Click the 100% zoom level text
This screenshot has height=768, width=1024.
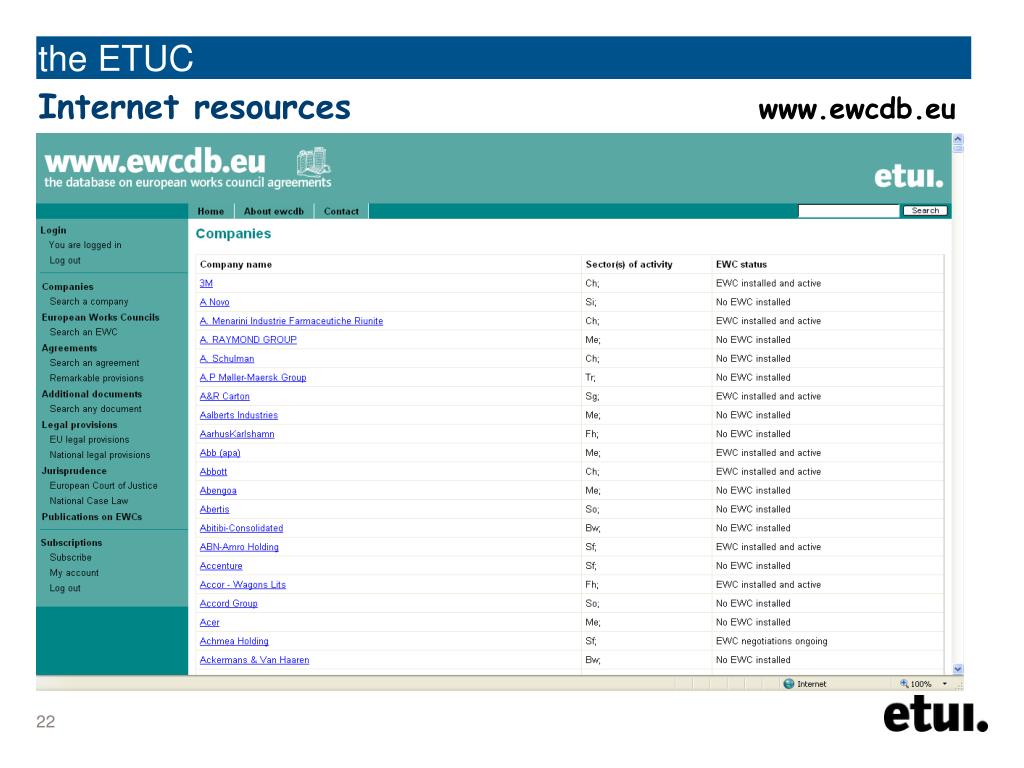921,684
